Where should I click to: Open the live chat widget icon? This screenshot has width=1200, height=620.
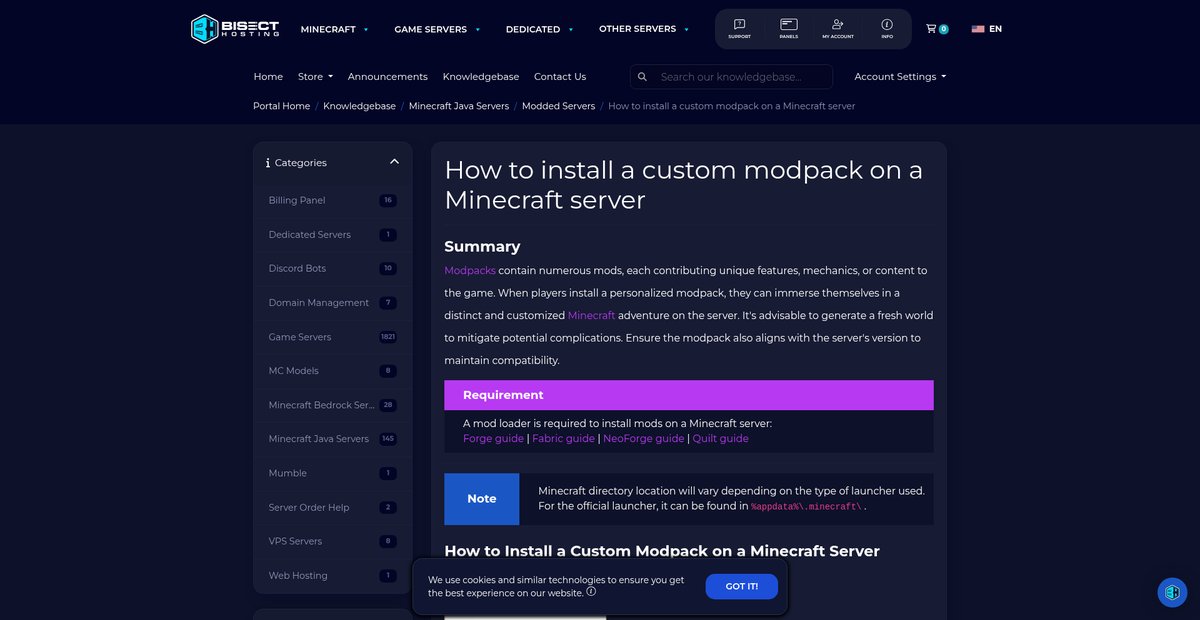(x=1172, y=592)
